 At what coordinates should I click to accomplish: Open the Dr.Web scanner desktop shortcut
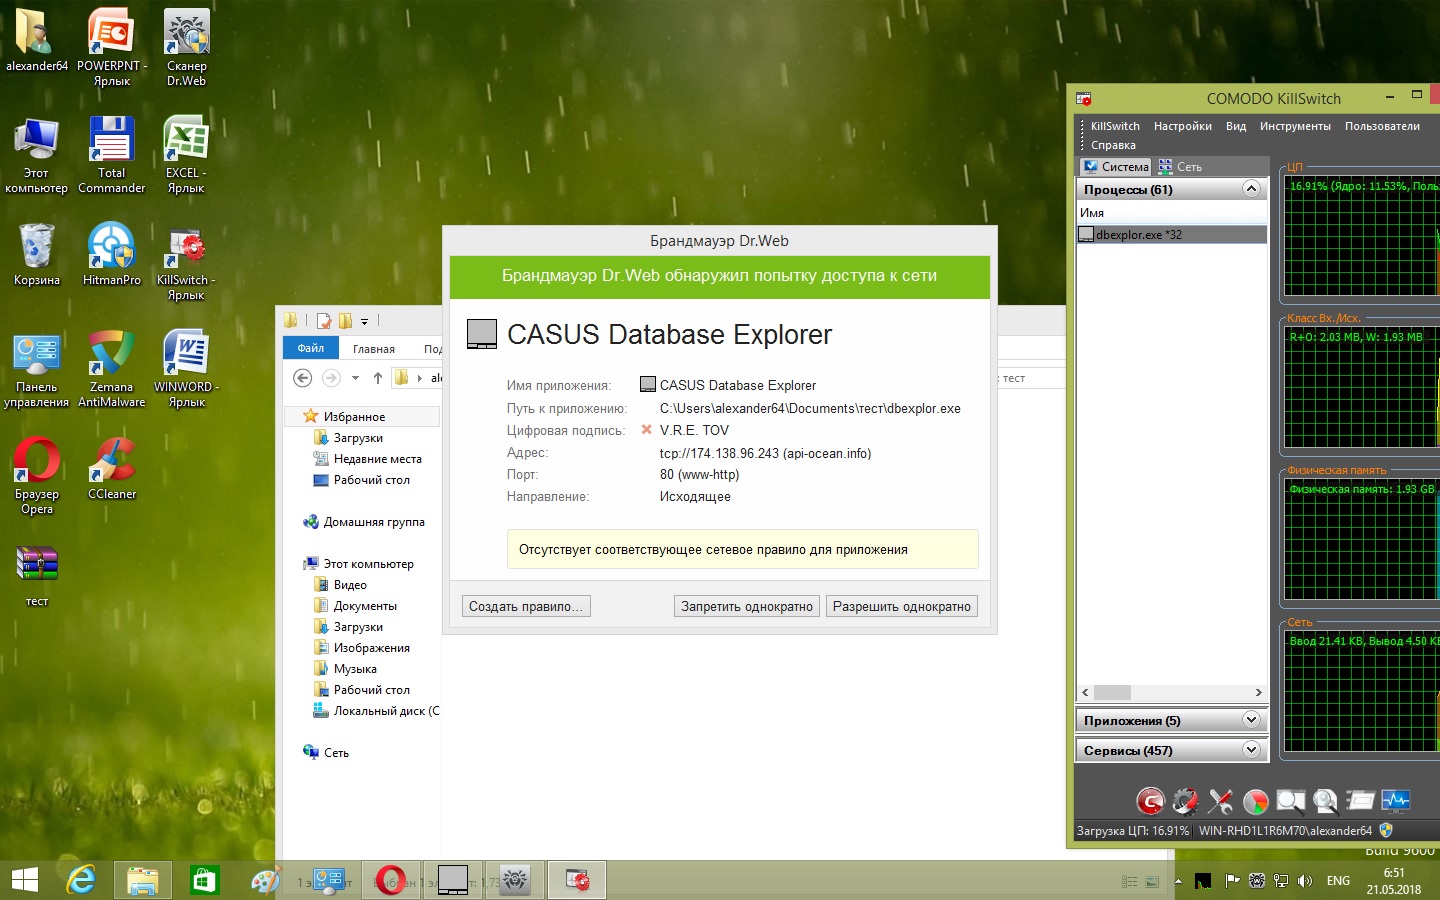tap(187, 48)
